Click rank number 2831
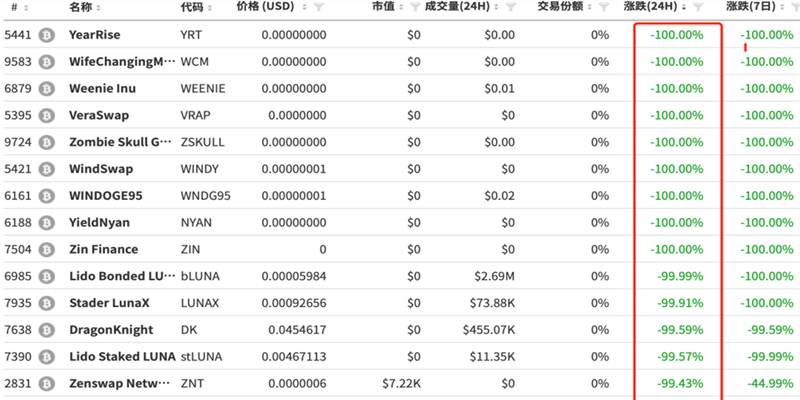The image size is (800, 400). [x=18, y=384]
